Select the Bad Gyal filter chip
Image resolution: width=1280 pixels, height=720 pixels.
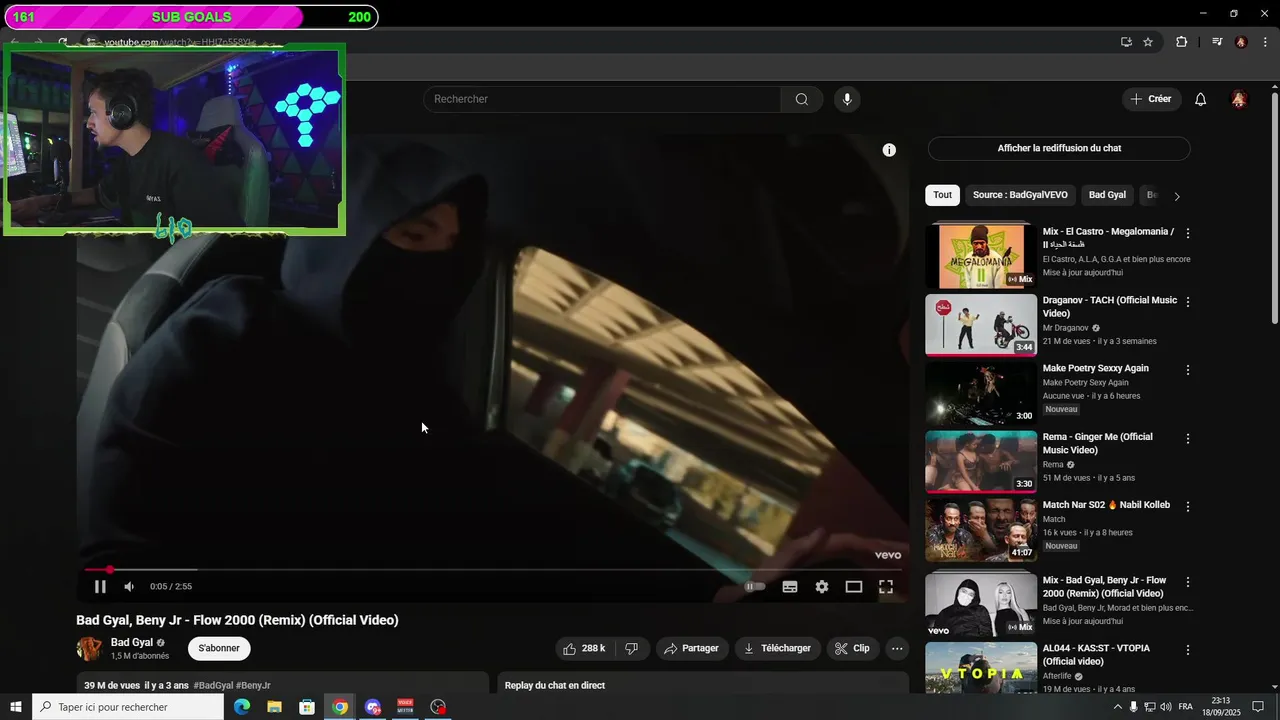click(x=1107, y=195)
